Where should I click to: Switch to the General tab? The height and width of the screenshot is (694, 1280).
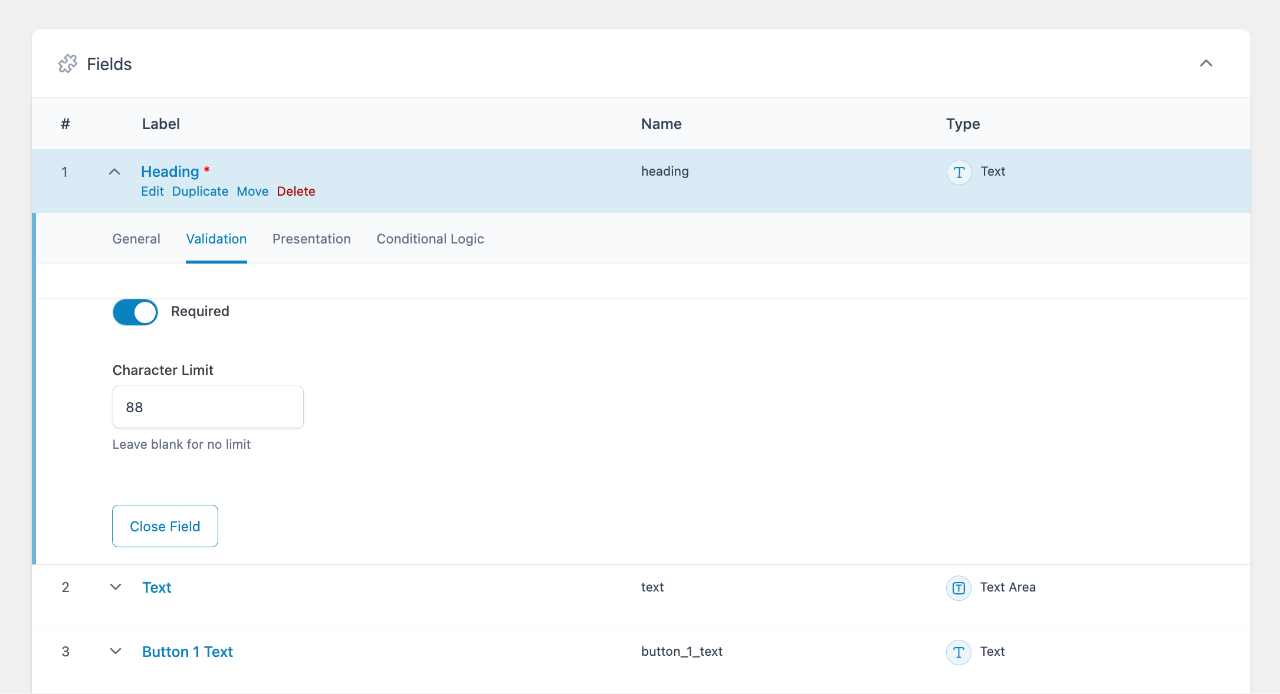pos(136,239)
